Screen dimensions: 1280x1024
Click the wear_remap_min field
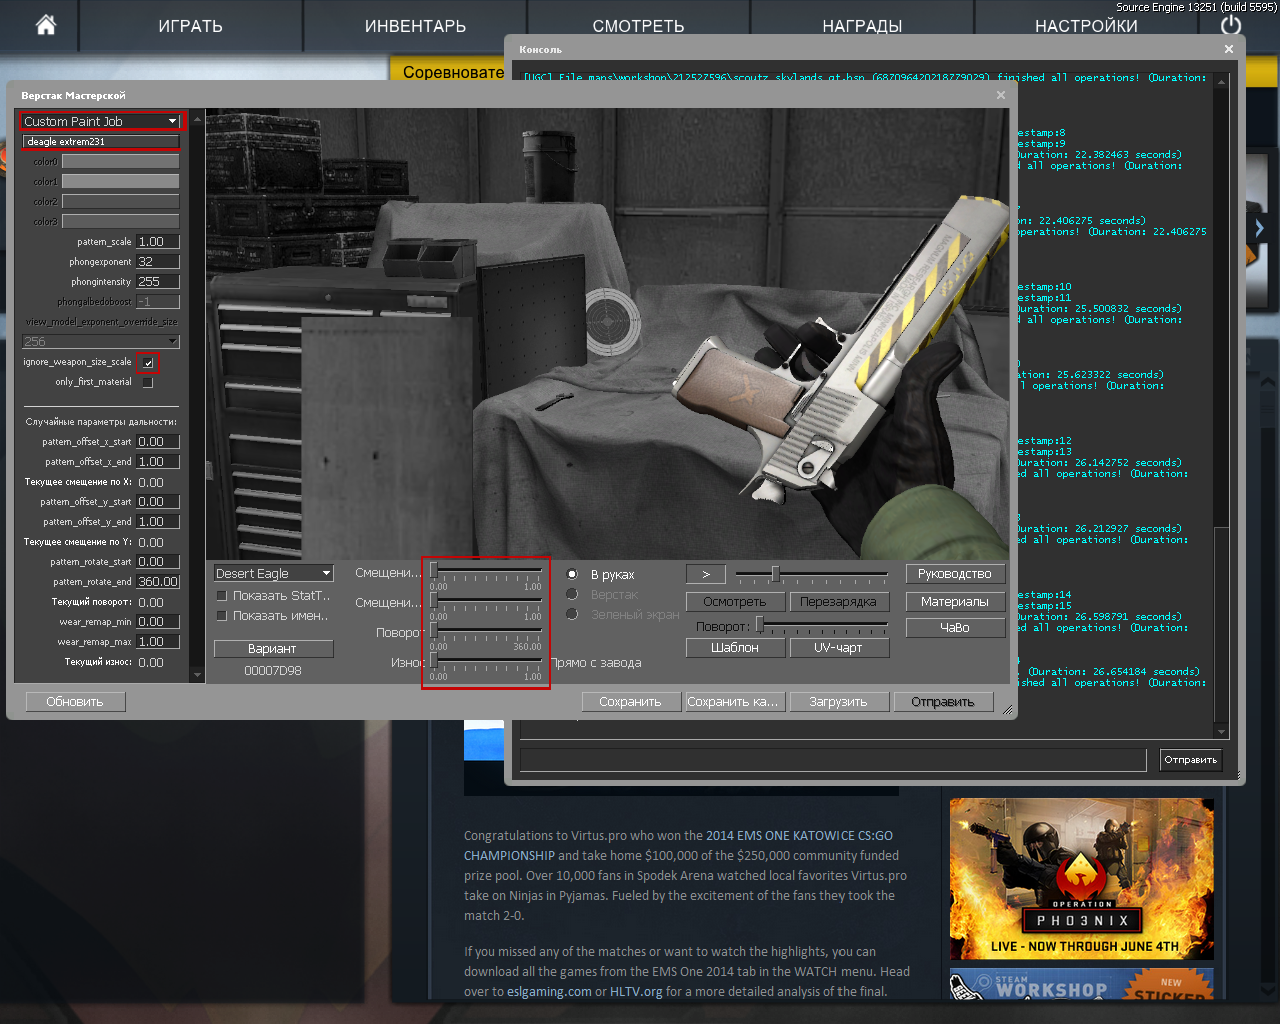pos(158,621)
